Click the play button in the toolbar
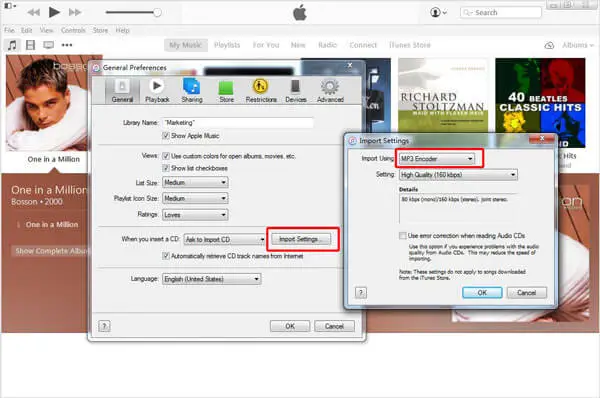This screenshot has height=398, width=600. tap(54, 12)
